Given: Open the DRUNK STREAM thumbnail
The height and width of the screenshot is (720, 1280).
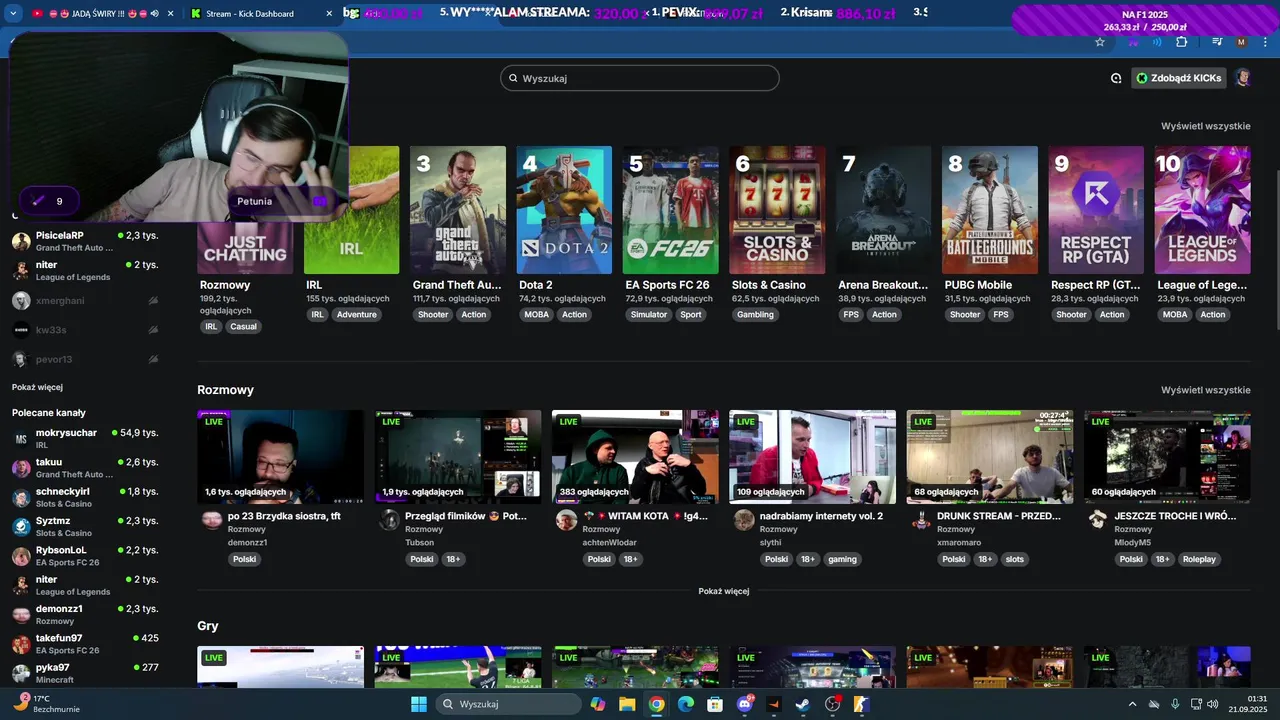Looking at the screenshot, I should (x=990, y=456).
